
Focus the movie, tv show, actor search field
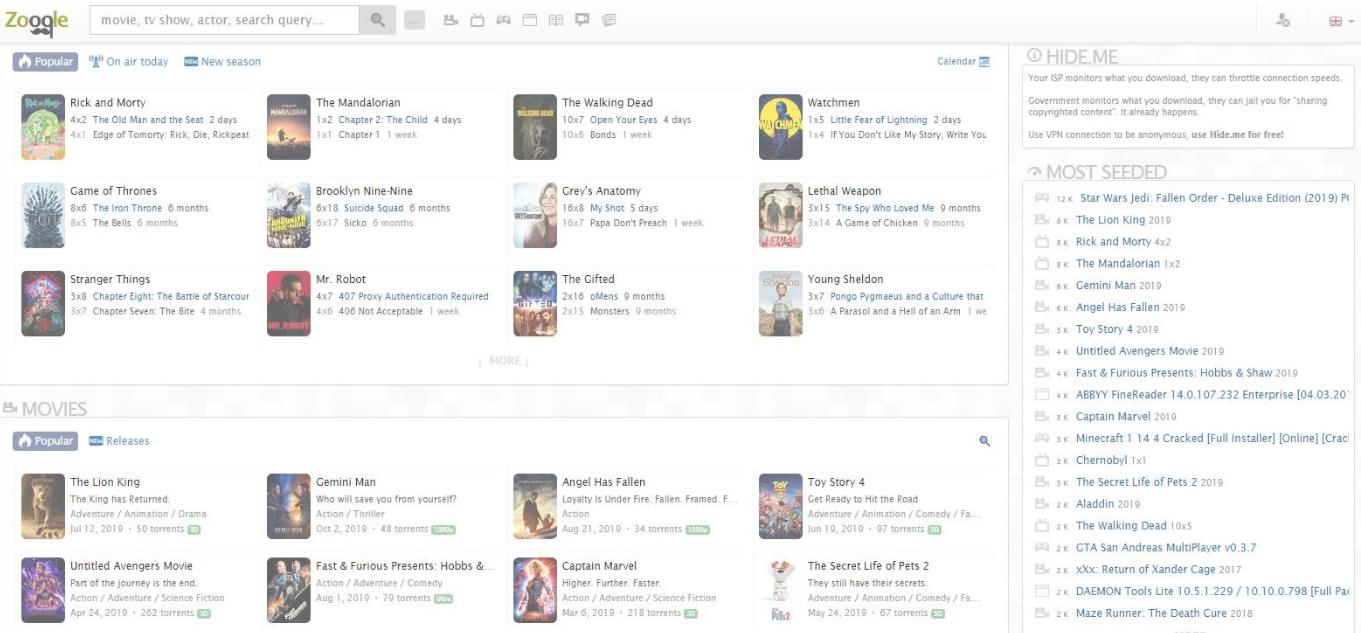pos(224,20)
